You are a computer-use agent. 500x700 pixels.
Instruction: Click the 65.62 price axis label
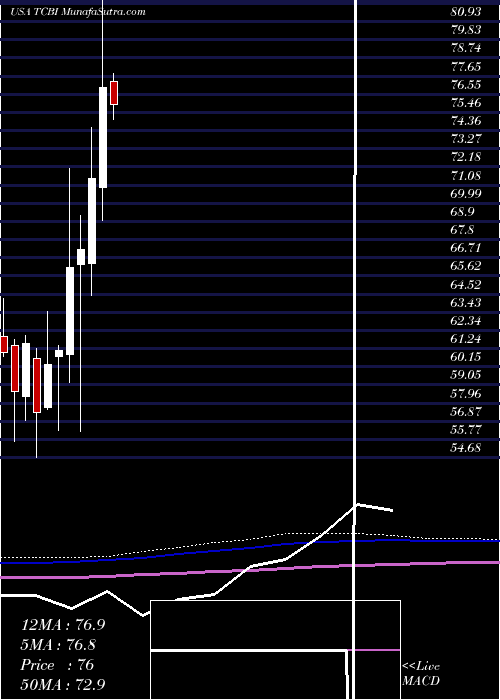466,266
